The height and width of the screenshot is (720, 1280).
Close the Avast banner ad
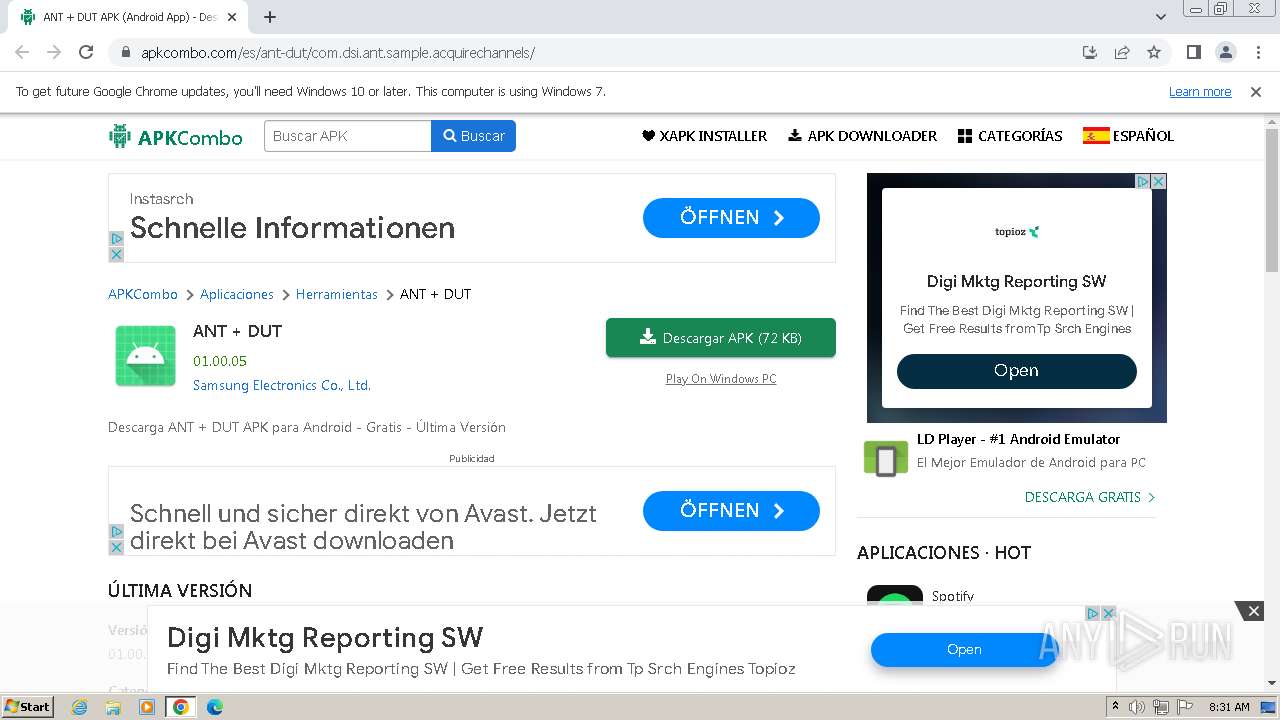coord(116,548)
